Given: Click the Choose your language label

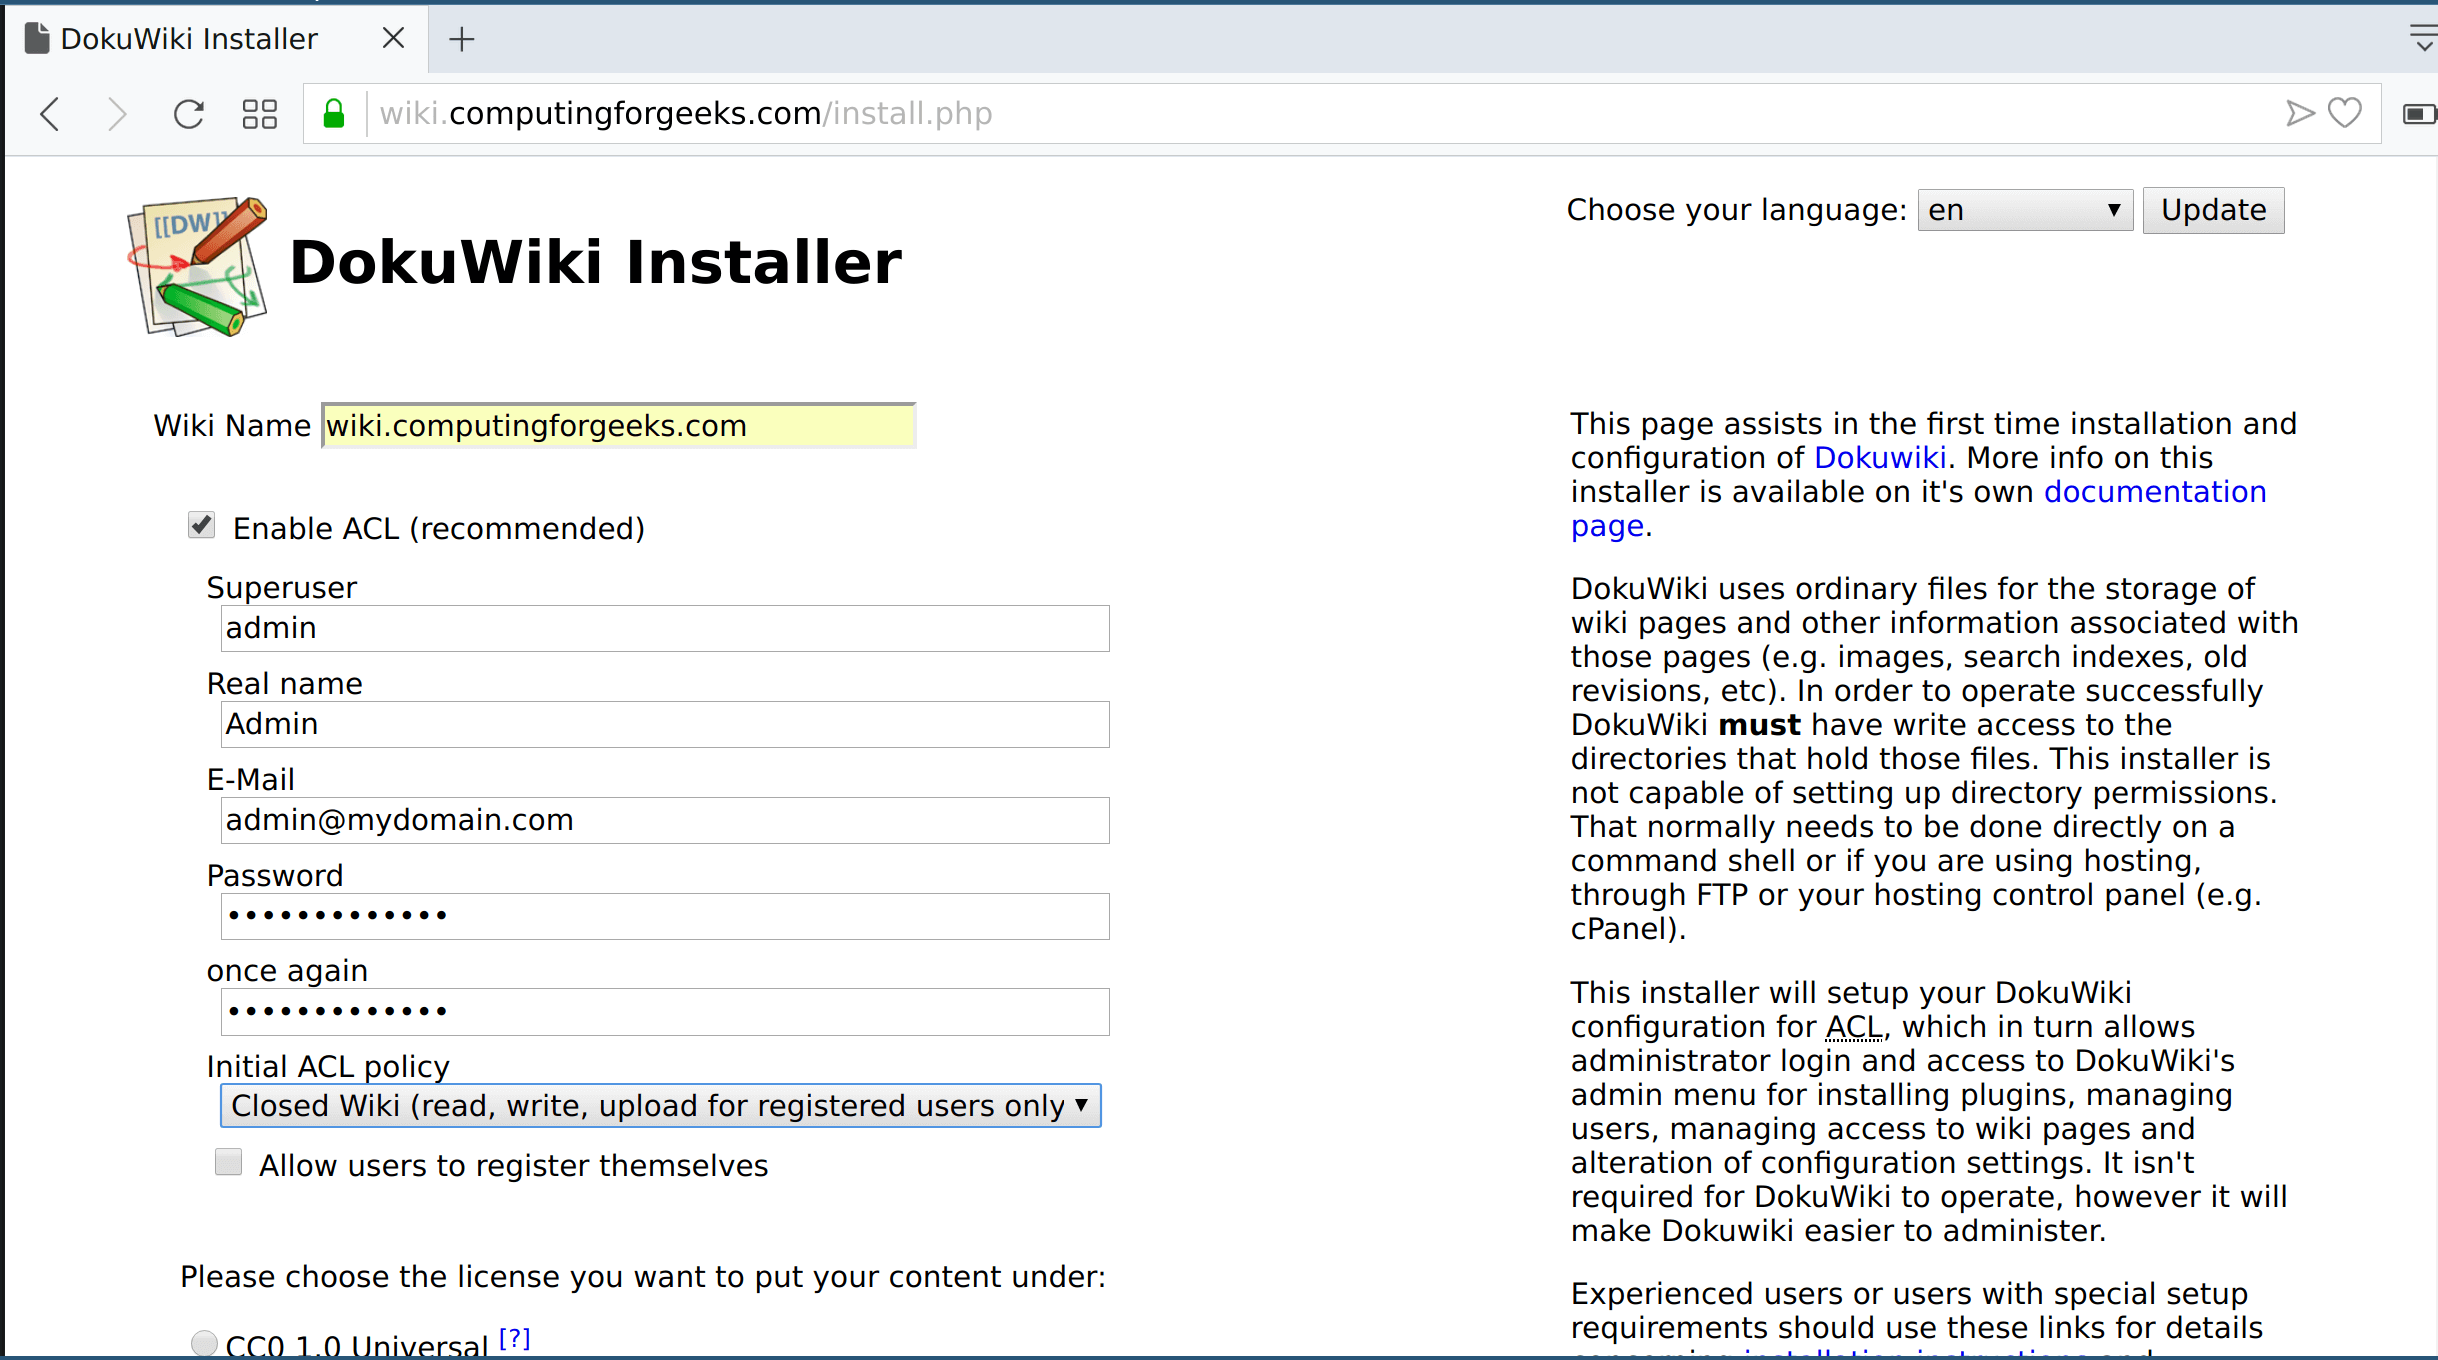Looking at the screenshot, I should pyautogui.click(x=1737, y=210).
